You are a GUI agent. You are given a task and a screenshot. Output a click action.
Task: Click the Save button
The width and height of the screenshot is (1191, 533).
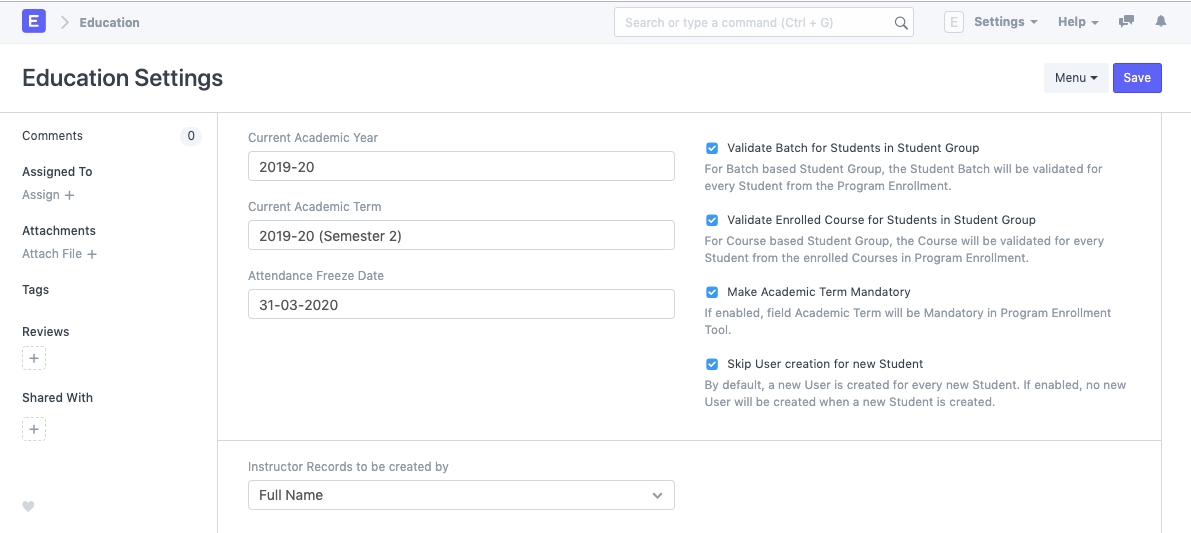tap(1137, 78)
